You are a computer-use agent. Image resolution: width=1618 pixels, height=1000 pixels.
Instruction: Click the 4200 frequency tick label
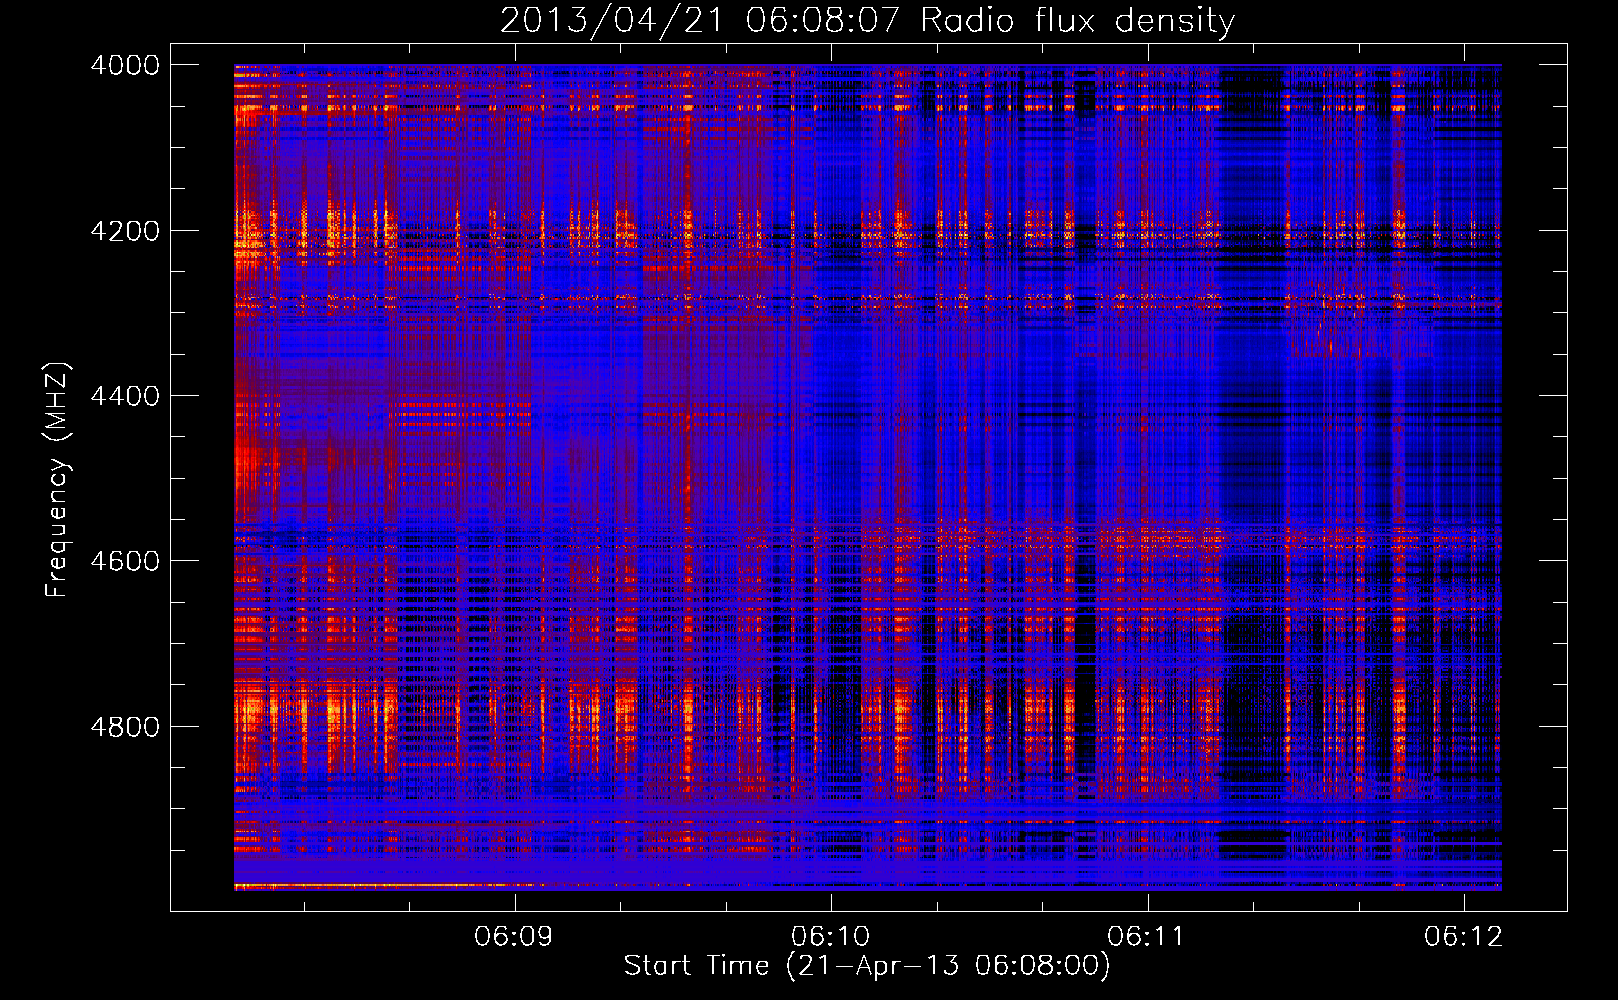pyautogui.click(x=125, y=230)
